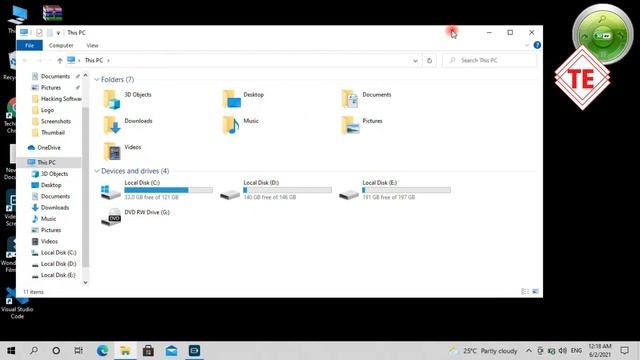This screenshot has height=360, width=640.
Task: Open the Music folder in Folders section
Action: pyautogui.click(x=231, y=125)
